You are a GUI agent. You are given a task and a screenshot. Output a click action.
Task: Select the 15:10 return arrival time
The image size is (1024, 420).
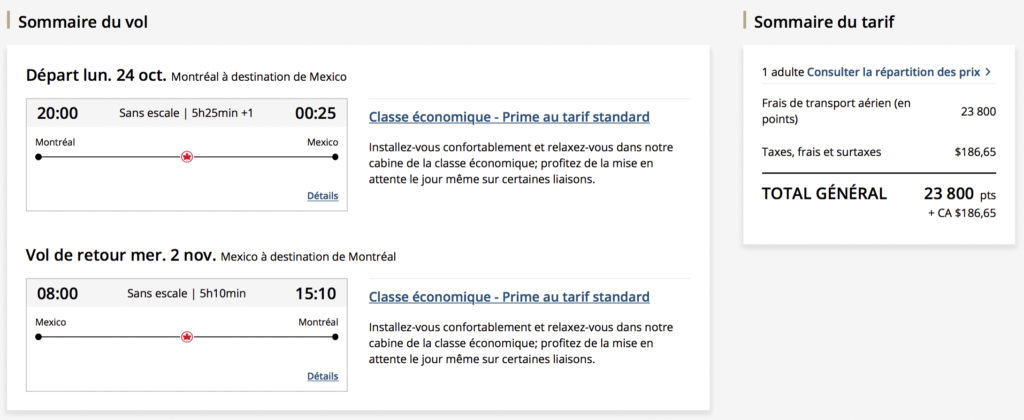point(315,293)
